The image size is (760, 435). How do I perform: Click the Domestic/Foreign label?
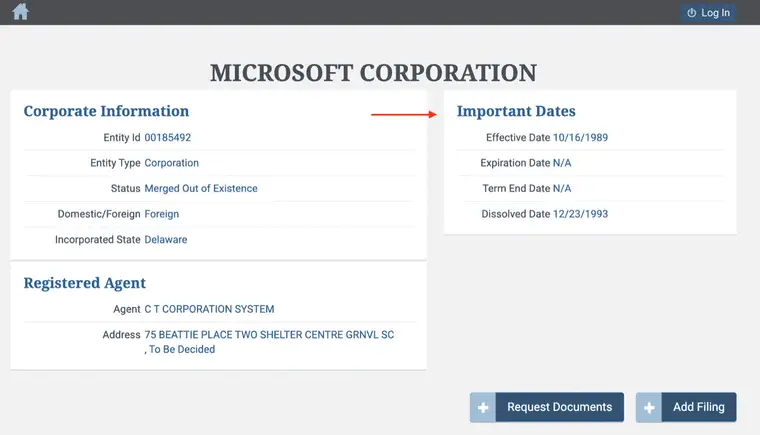(x=99, y=214)
